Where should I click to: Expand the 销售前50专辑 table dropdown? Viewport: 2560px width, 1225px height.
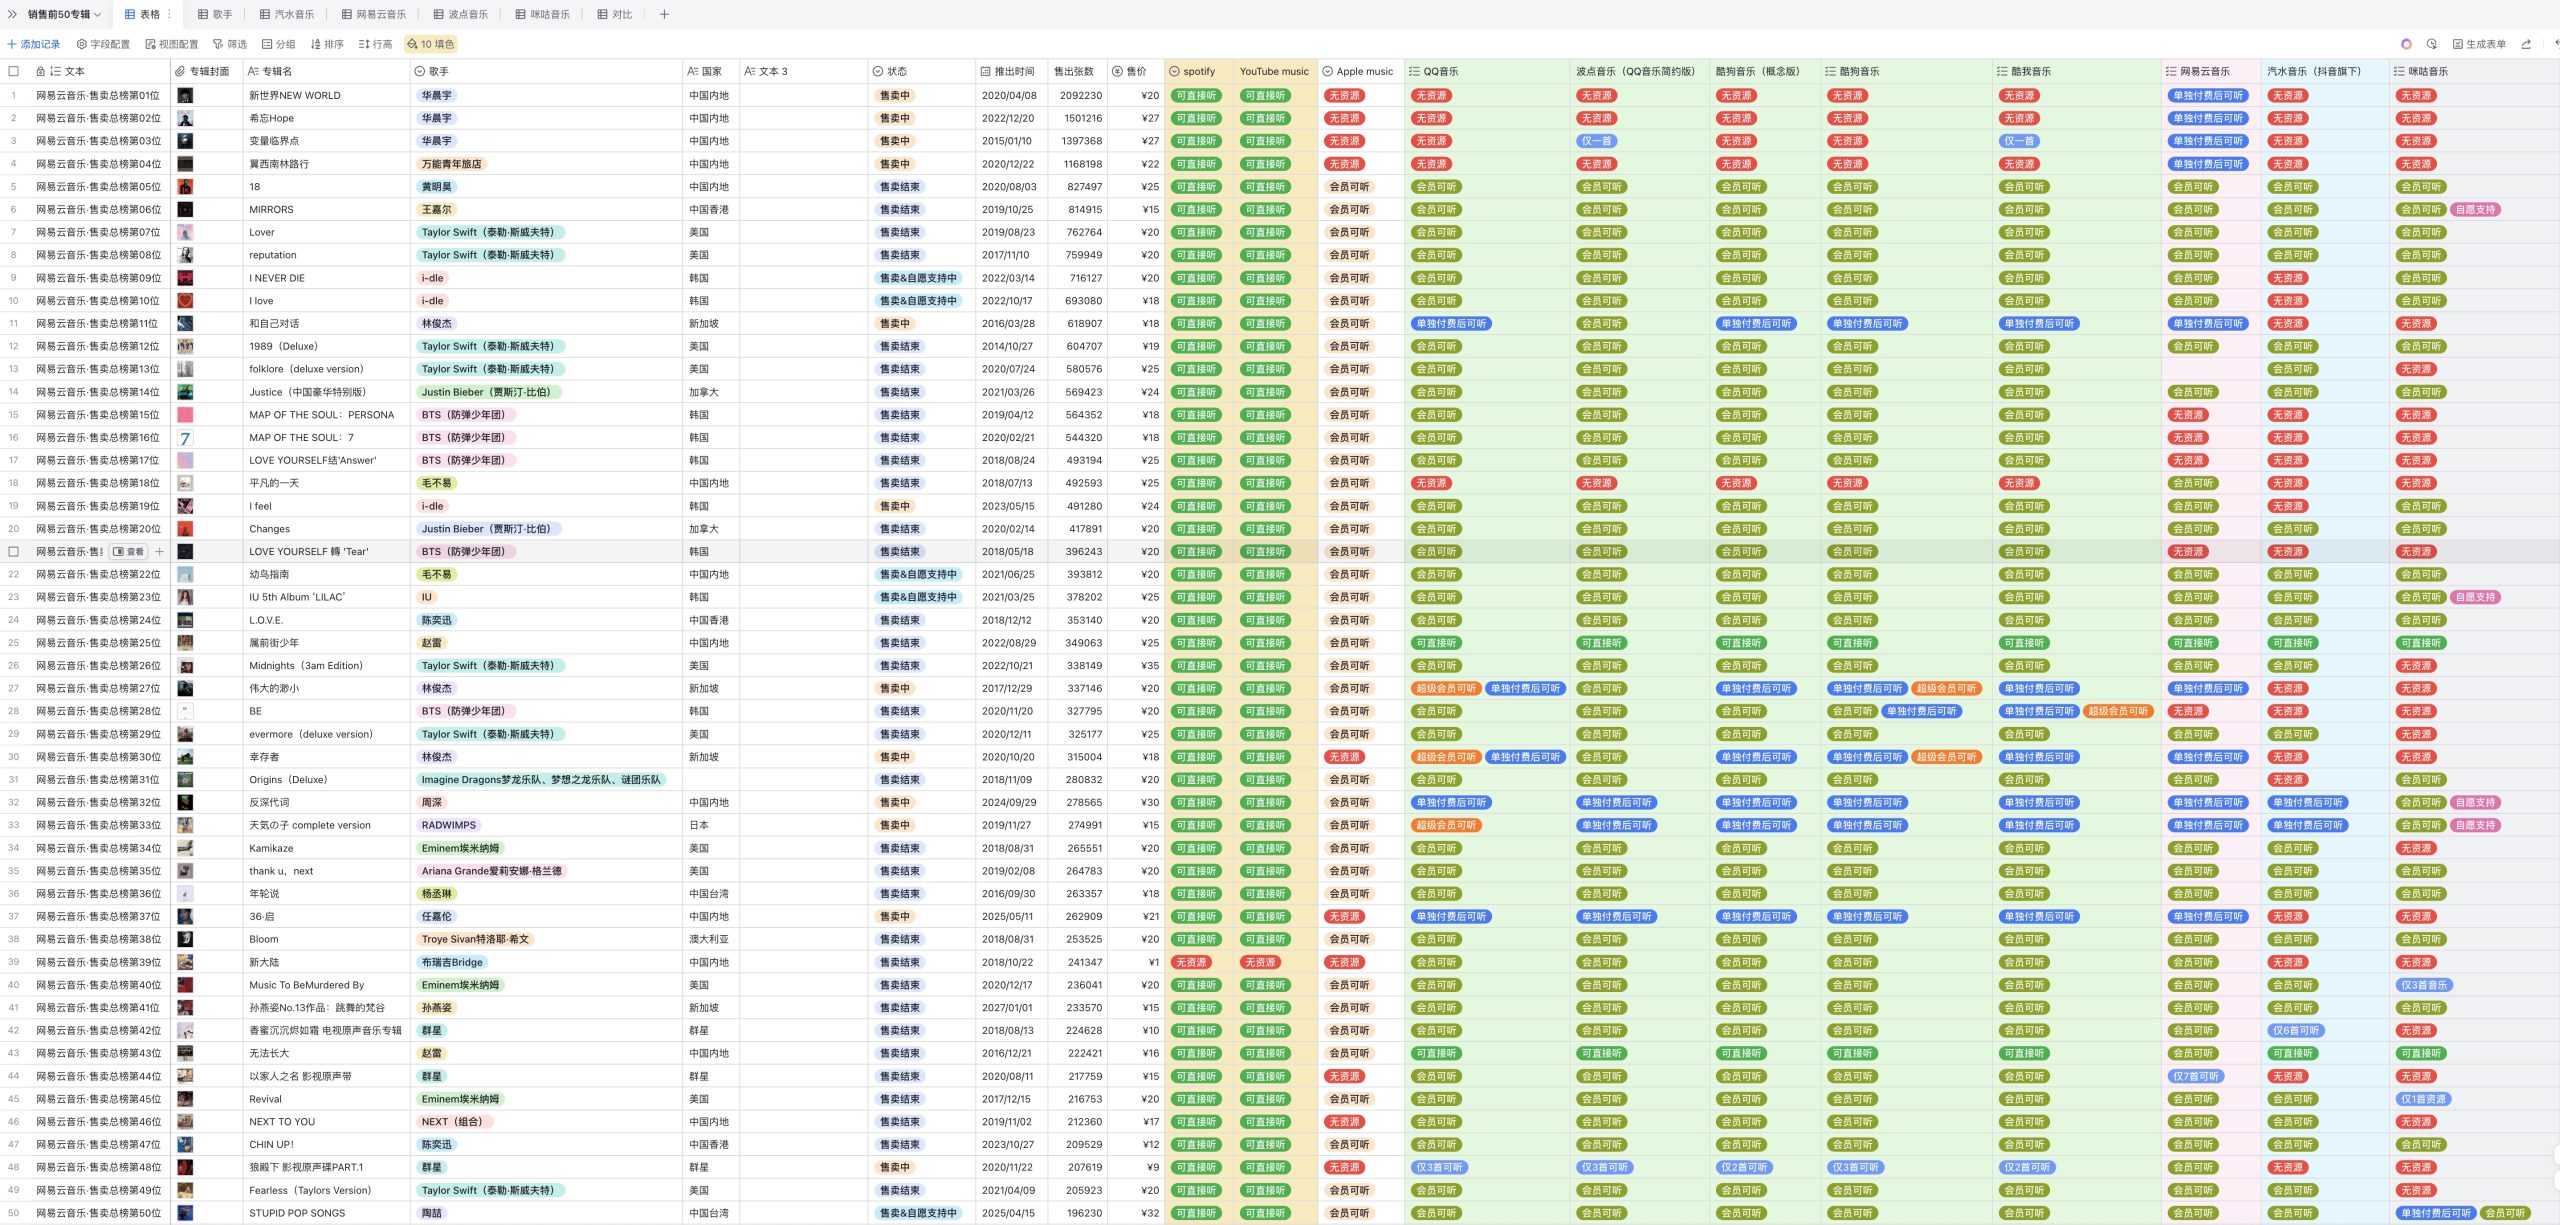pyautogui.click(x=64, y=14)
